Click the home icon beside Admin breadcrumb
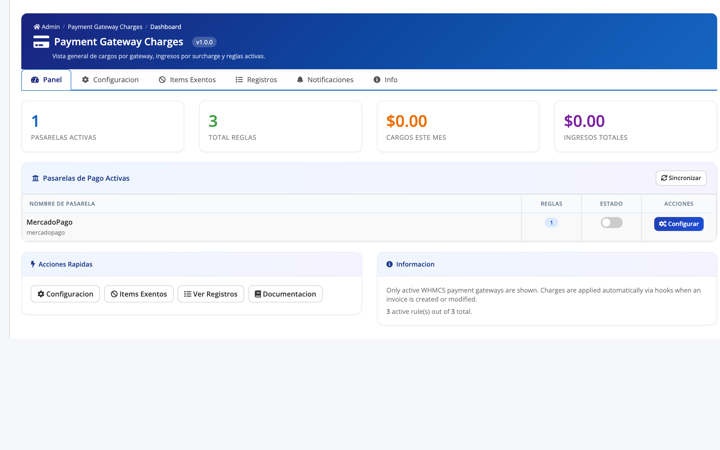Screen dimensions: 720x450 [36, 27]
